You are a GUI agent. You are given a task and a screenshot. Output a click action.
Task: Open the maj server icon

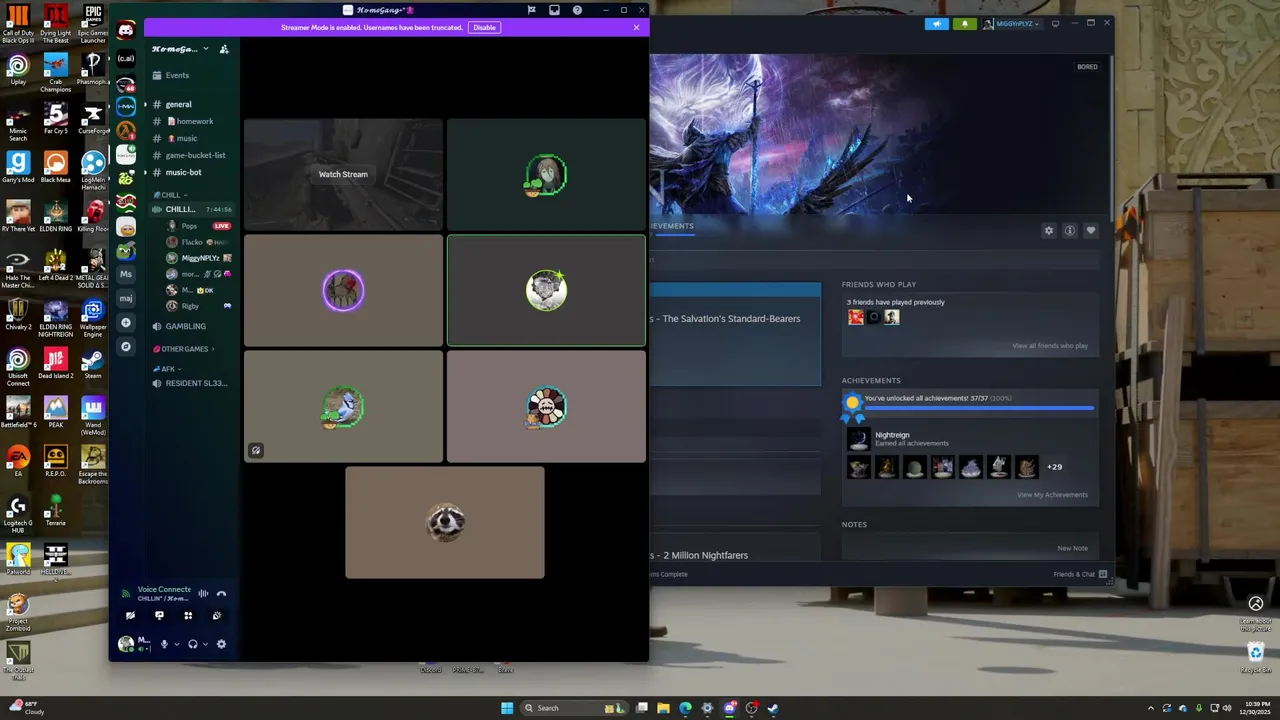tap(126, 298)
